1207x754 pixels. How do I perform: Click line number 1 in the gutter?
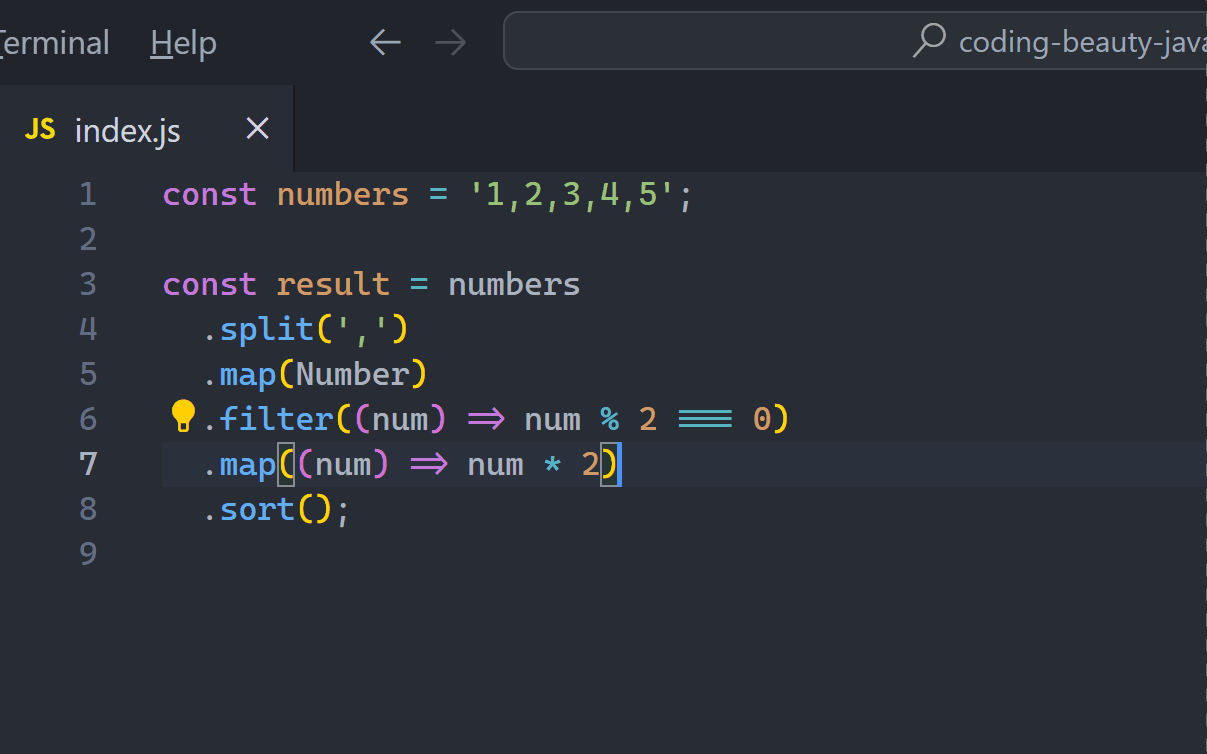pos(88,194)
